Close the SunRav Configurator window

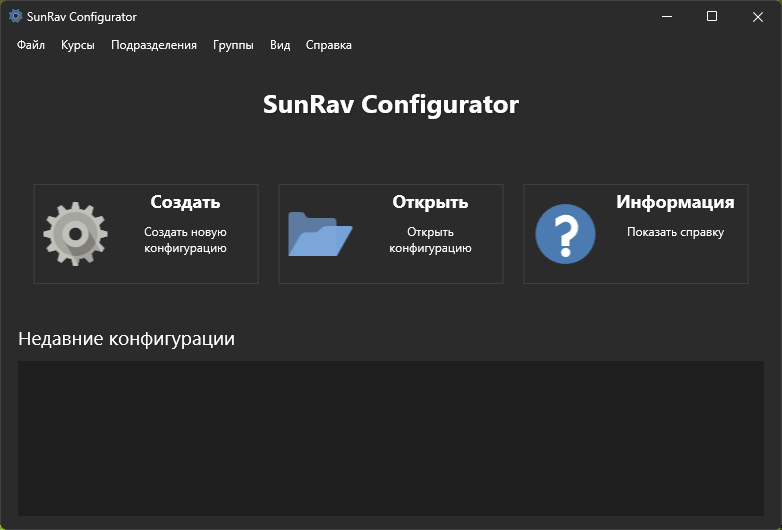pyautogui.click(x=758, y=16)
